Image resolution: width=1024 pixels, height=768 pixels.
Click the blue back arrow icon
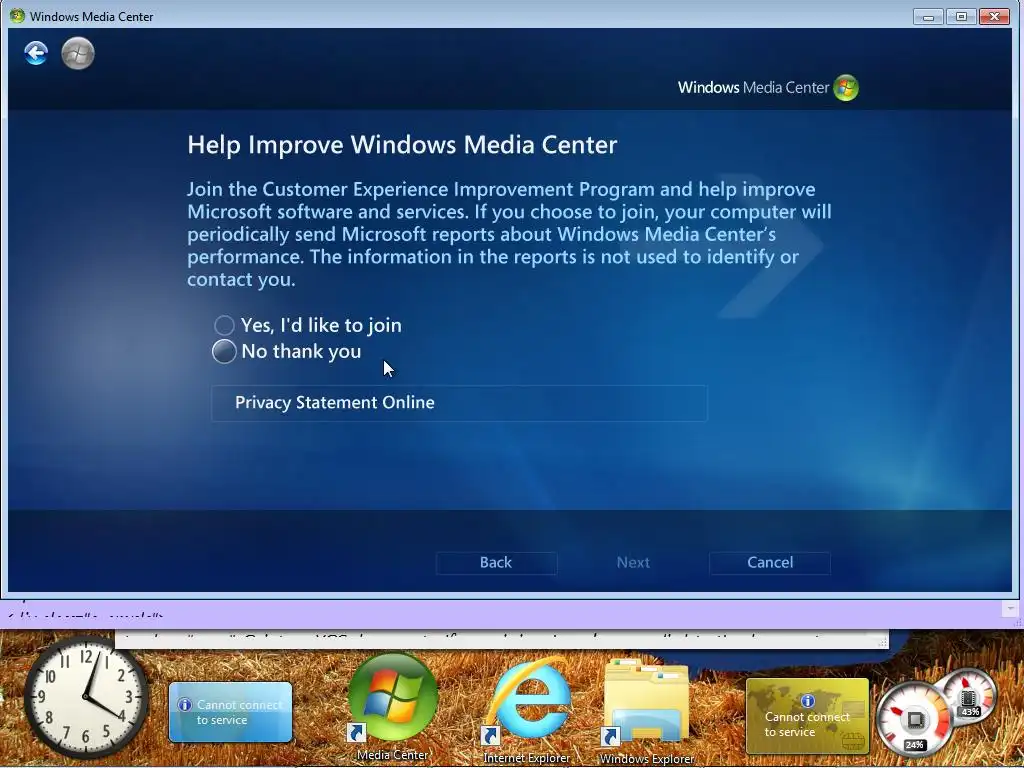[x=36, y=53]
